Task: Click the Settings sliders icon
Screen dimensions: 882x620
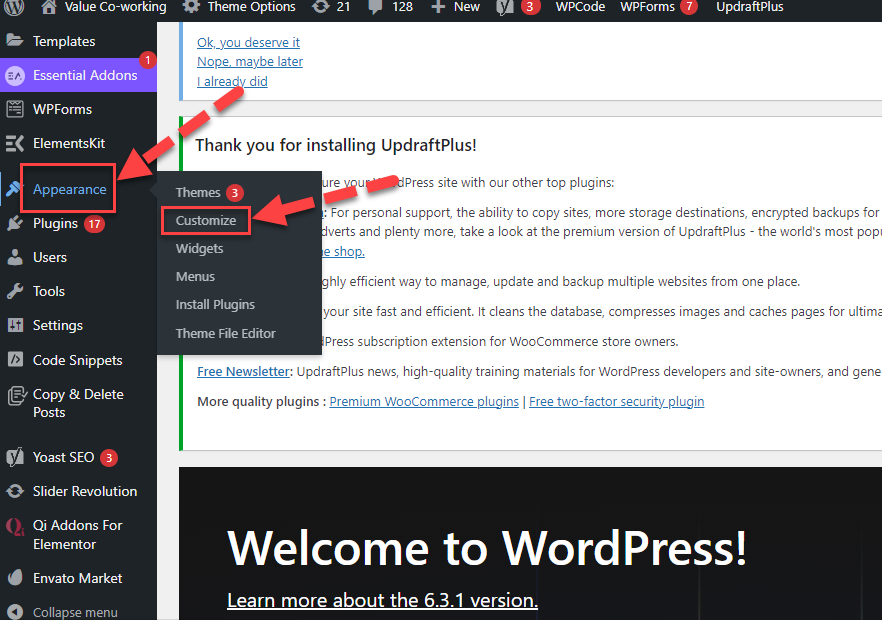Action: click(x=15, y=325)
